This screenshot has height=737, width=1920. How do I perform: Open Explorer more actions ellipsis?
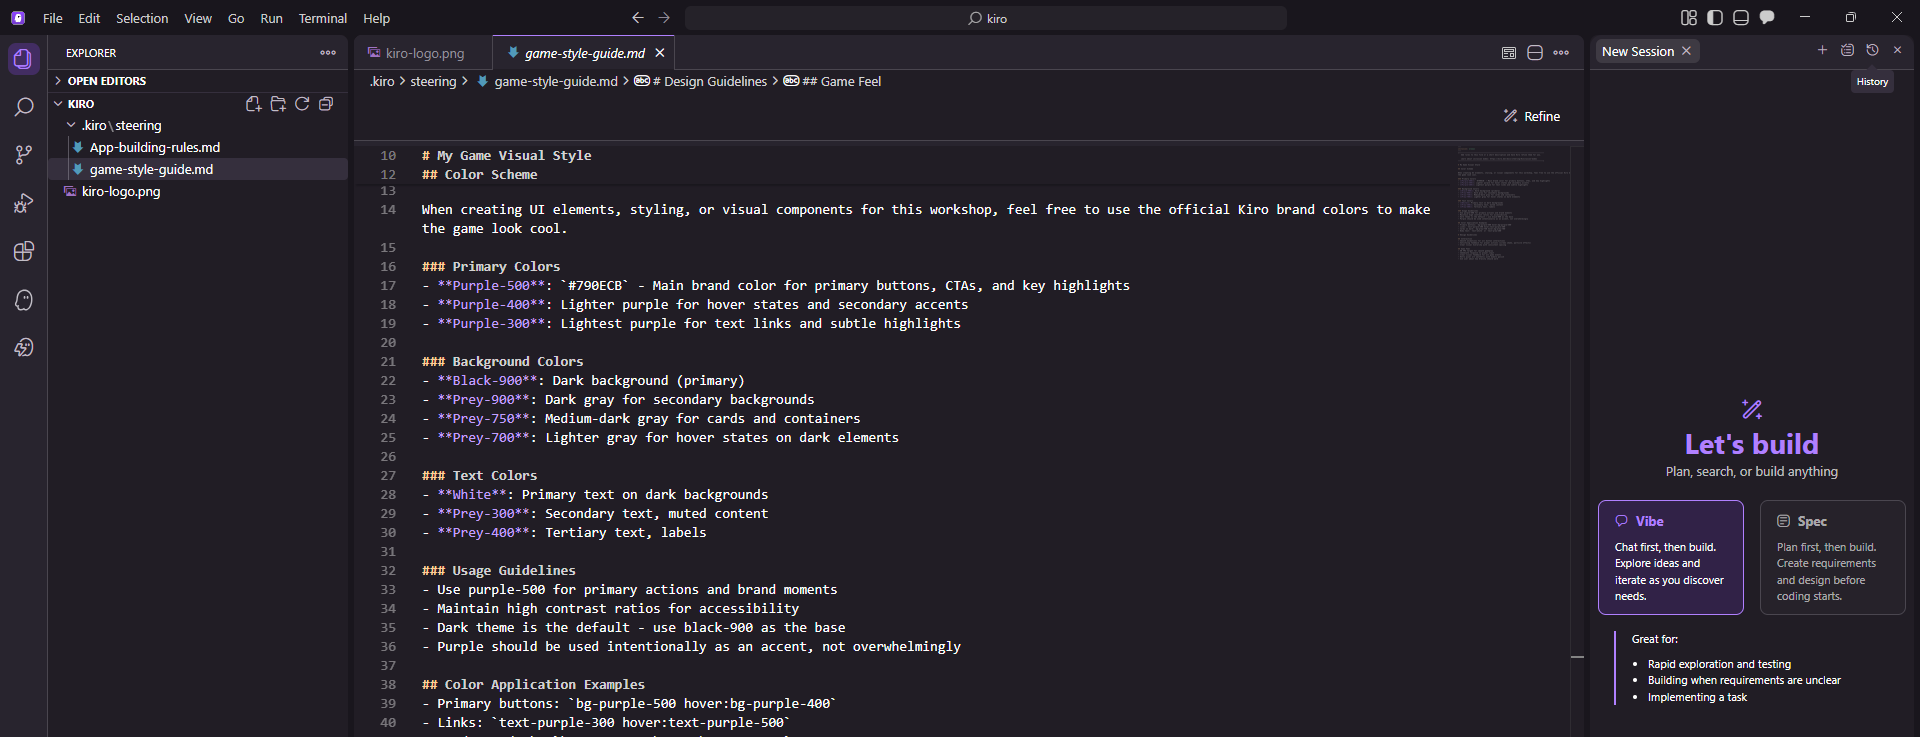click(328, 53)
